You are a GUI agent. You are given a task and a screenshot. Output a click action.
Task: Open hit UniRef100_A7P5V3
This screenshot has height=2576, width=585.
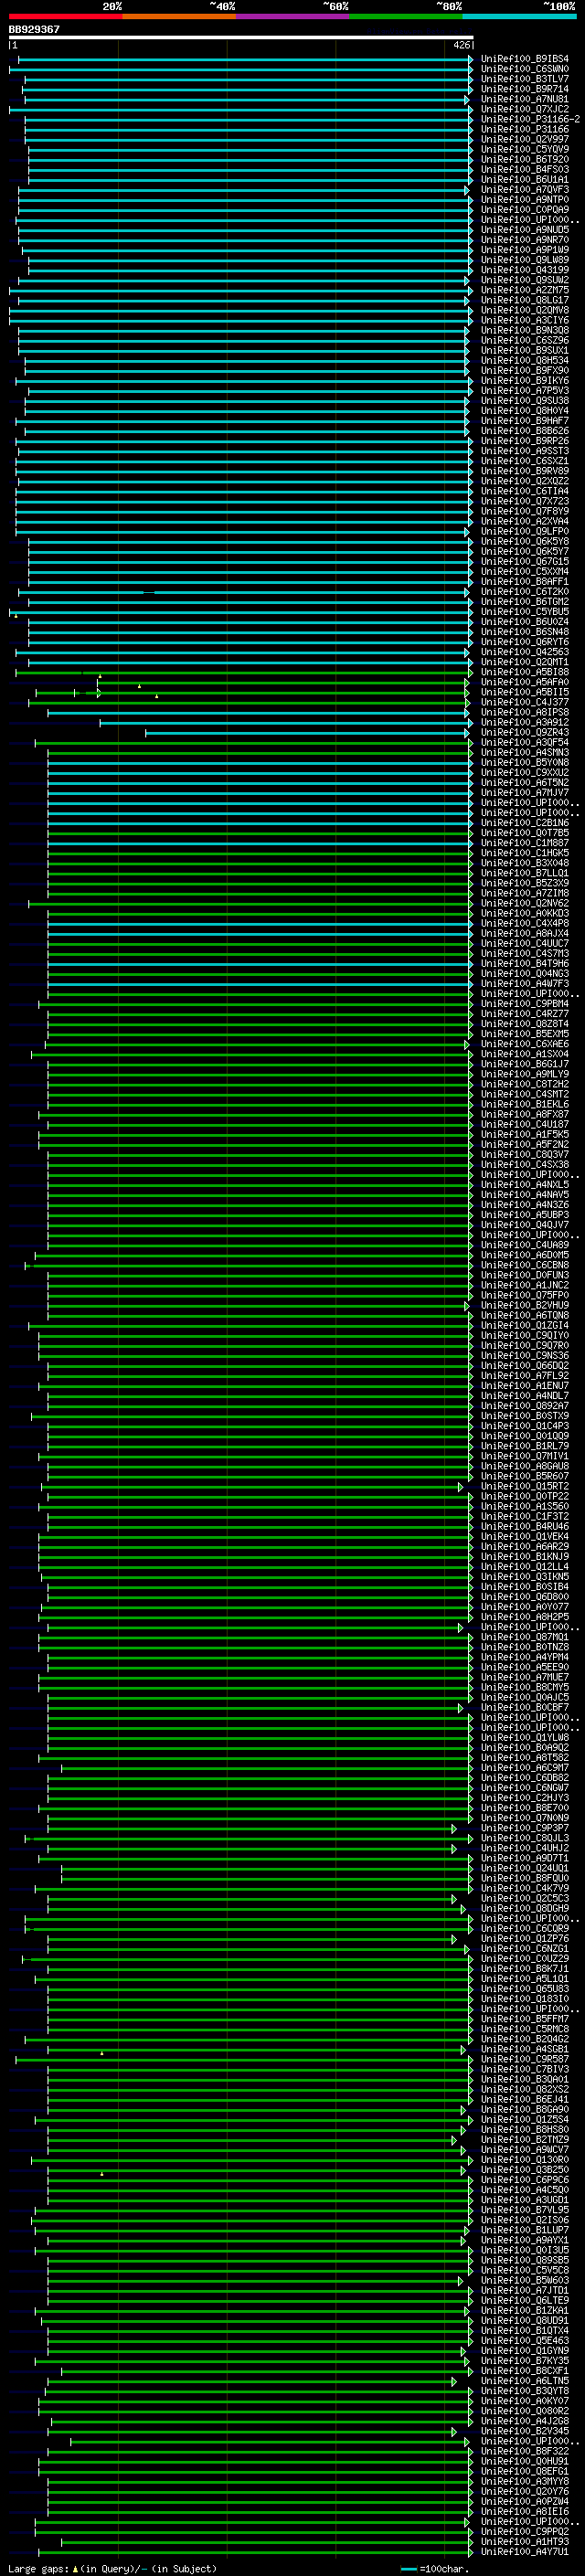524,391
